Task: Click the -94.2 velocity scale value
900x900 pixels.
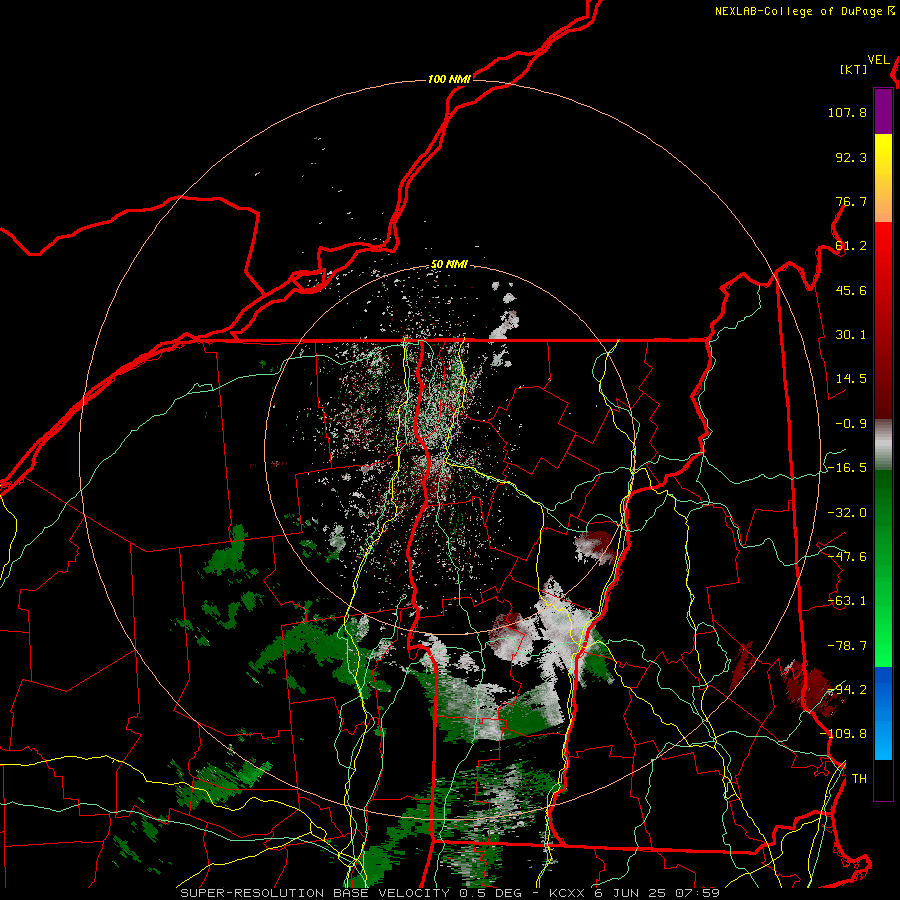Action: (847, 690)
